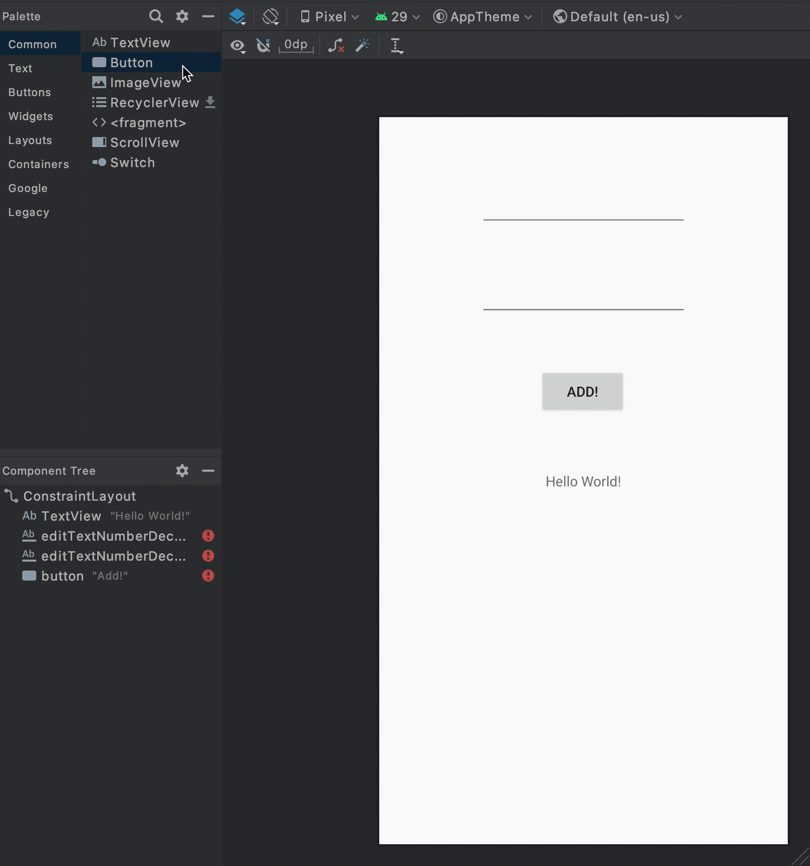This screenshot has height=866, width=810.
Task: Open the AppTheme selector
Action: pyautogui.click(x=483, y=17)
